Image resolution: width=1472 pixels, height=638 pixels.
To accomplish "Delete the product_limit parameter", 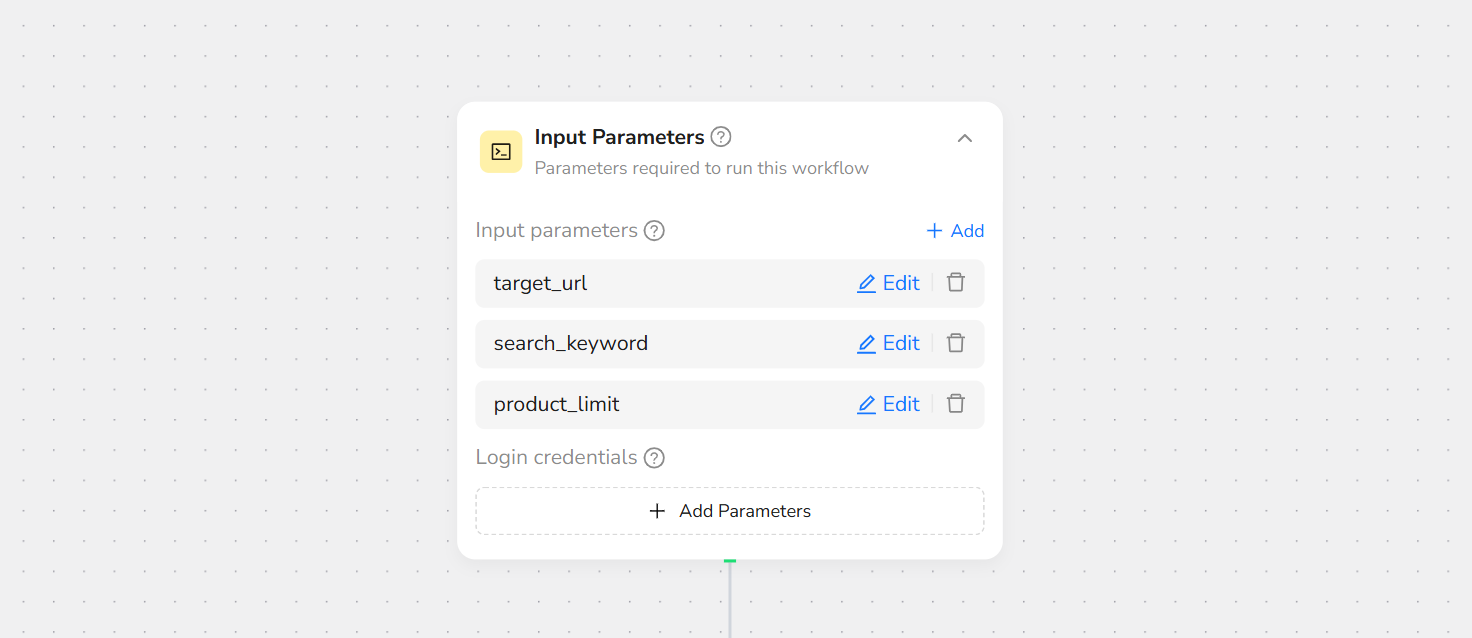I will 956,404.
